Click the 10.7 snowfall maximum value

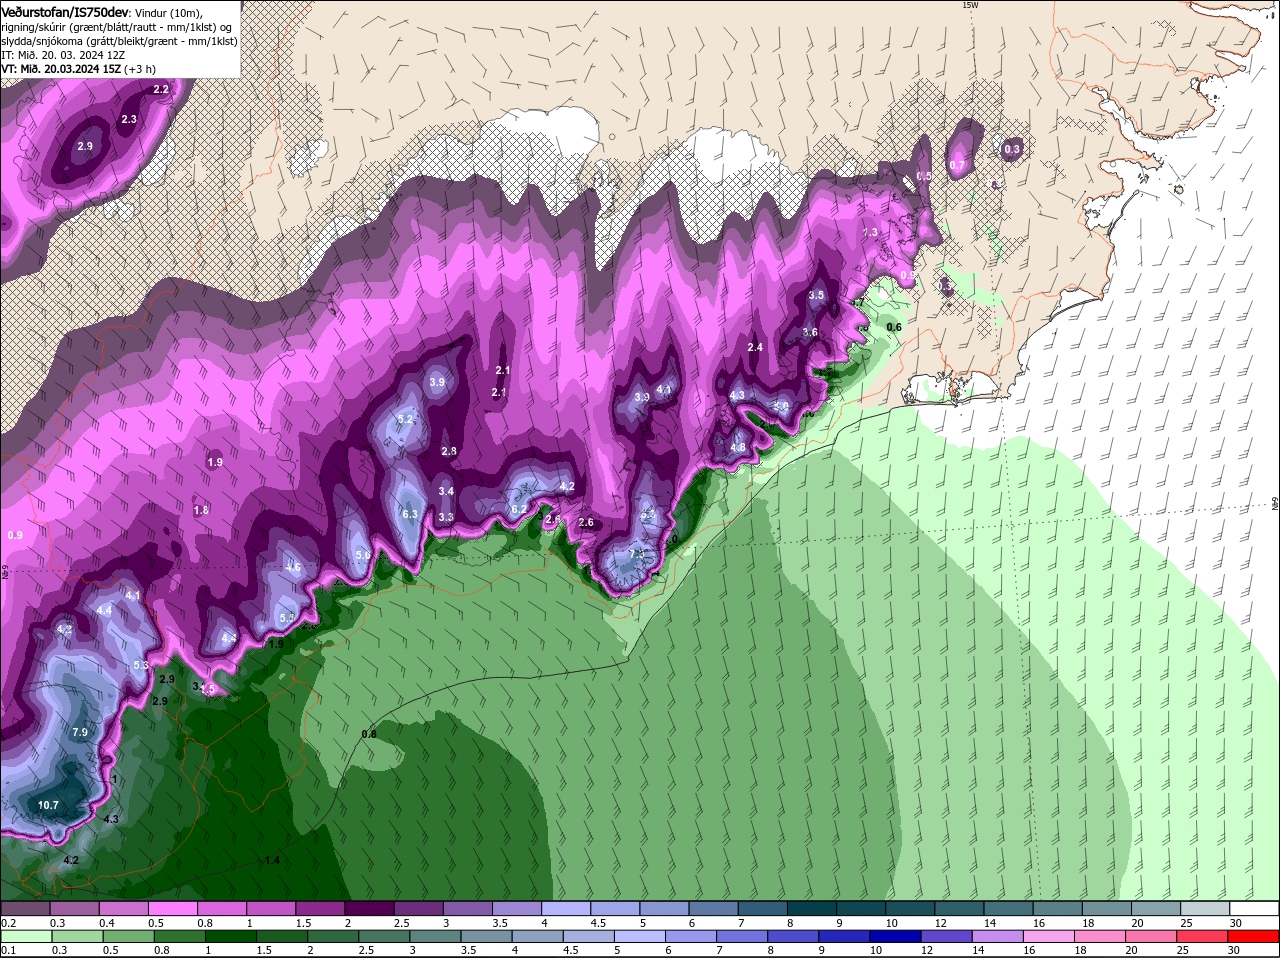click(x=48, y=805)
